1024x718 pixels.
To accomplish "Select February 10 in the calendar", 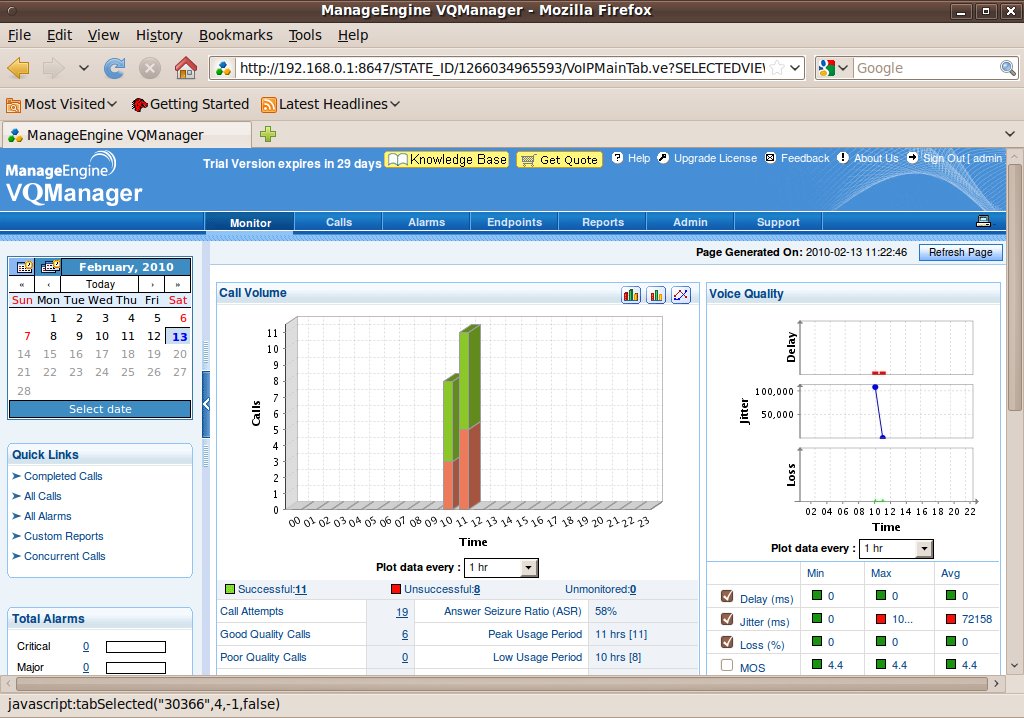I will tap(101, 336).
